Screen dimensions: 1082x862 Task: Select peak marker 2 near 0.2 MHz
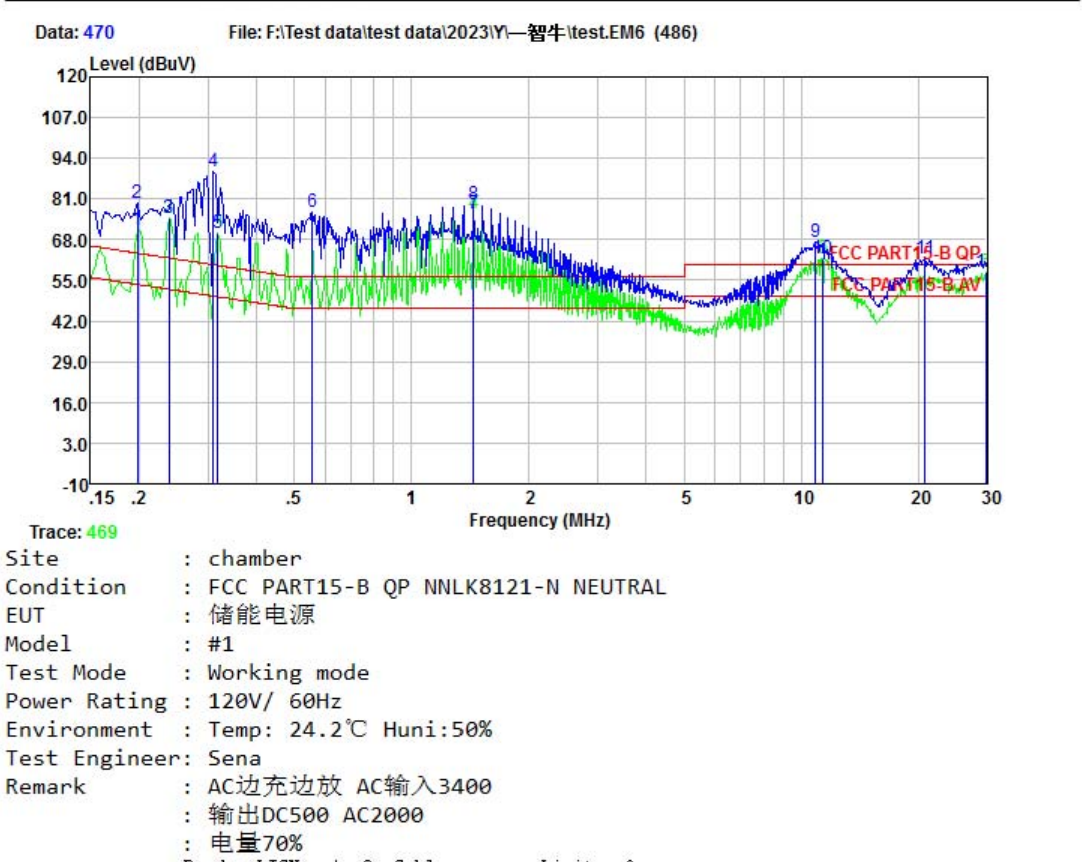pyautogui.click(x=137, y=191)
